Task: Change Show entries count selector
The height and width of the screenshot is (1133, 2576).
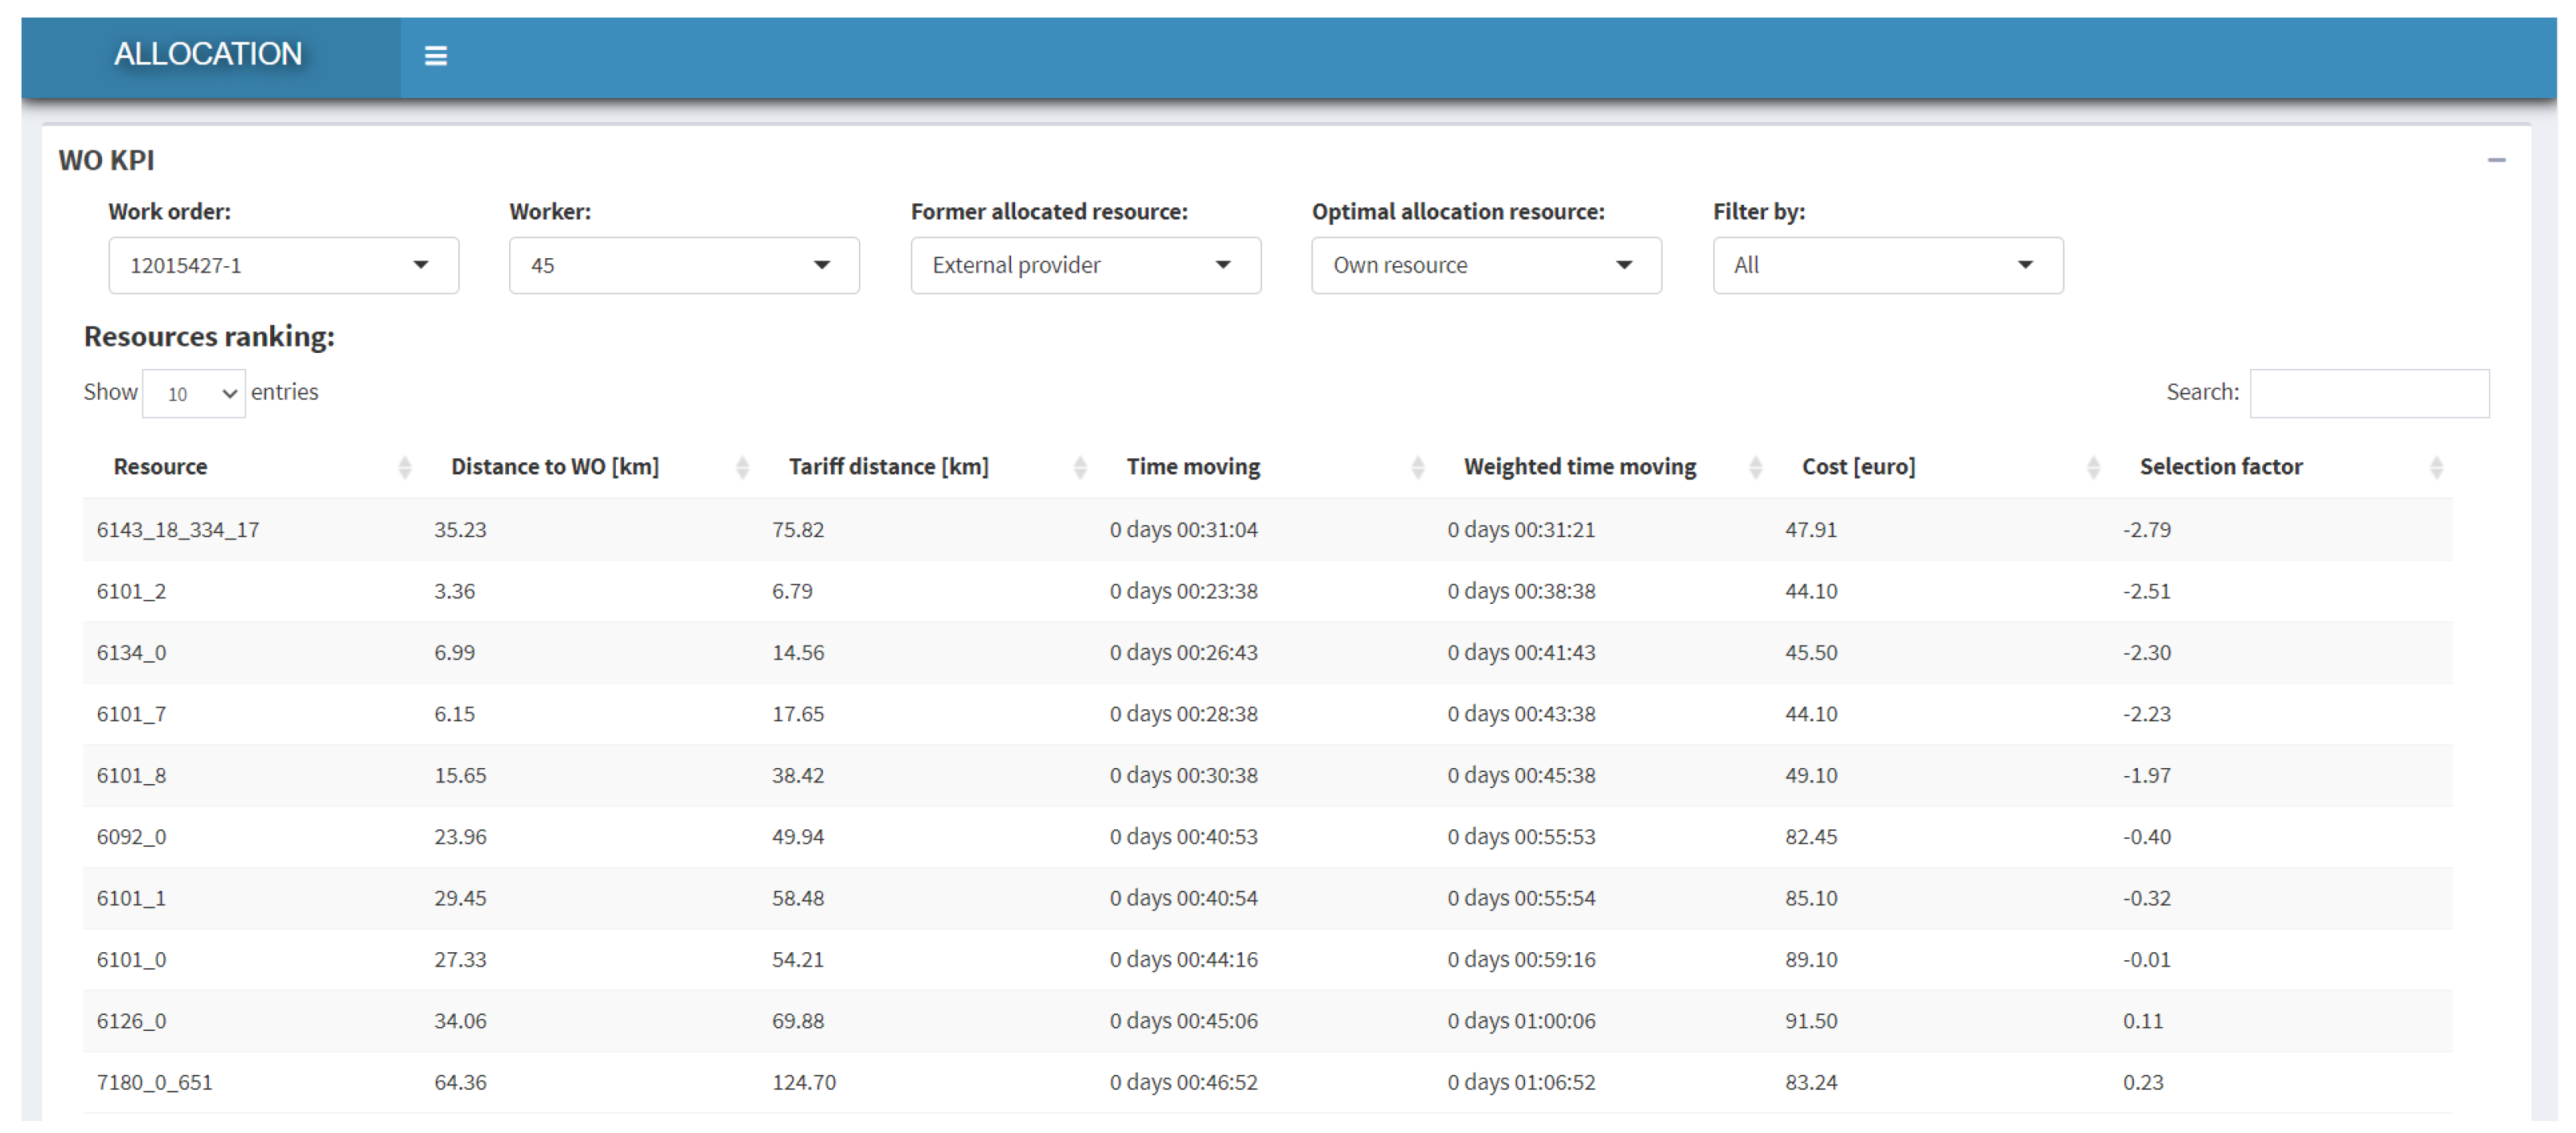Action: pos(194,394)
